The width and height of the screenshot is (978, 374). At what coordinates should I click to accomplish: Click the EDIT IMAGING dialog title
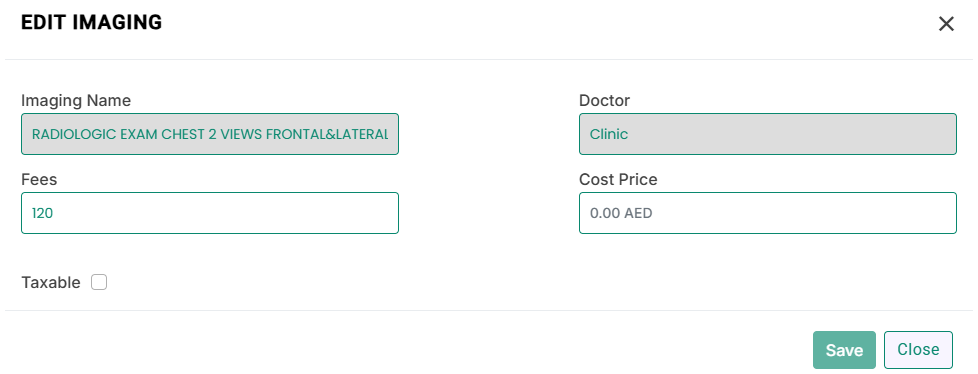pos(92,22)
